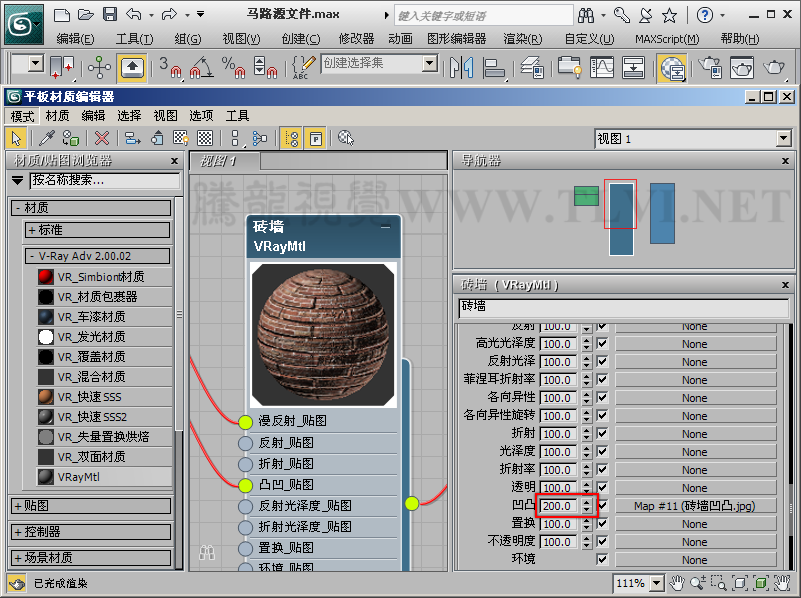Click the Save file icon in title bar

[110, 15]
